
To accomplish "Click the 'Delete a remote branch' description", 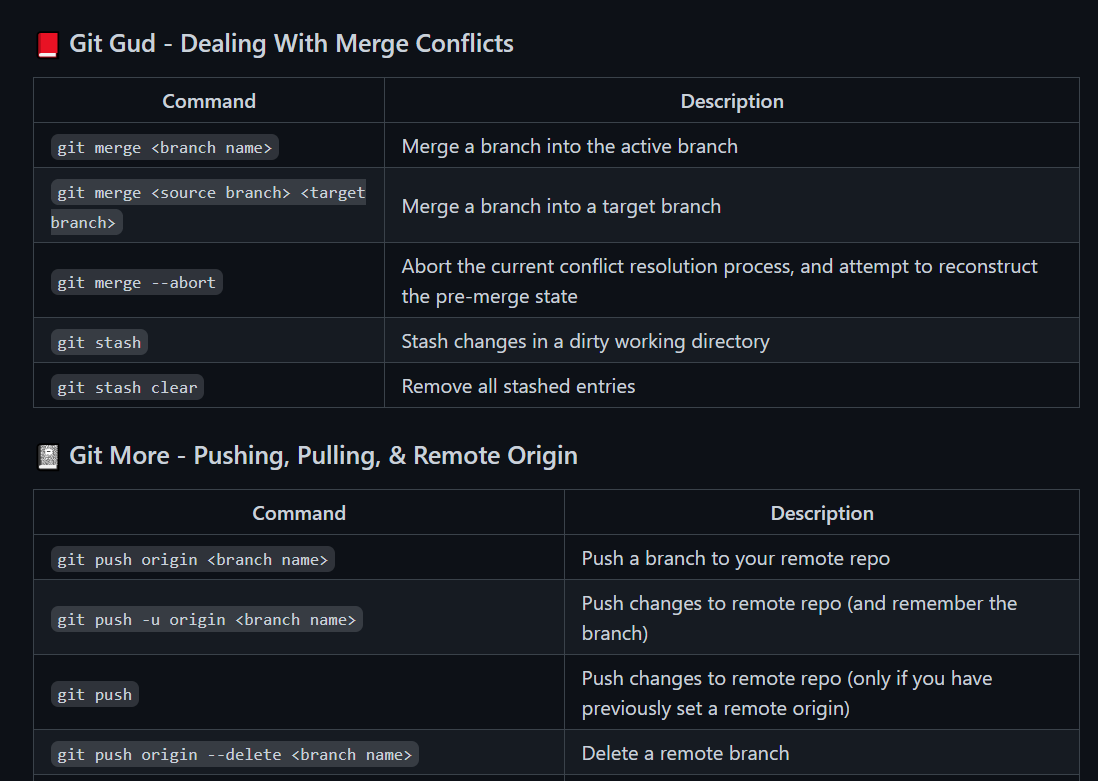I will [686, 753].
